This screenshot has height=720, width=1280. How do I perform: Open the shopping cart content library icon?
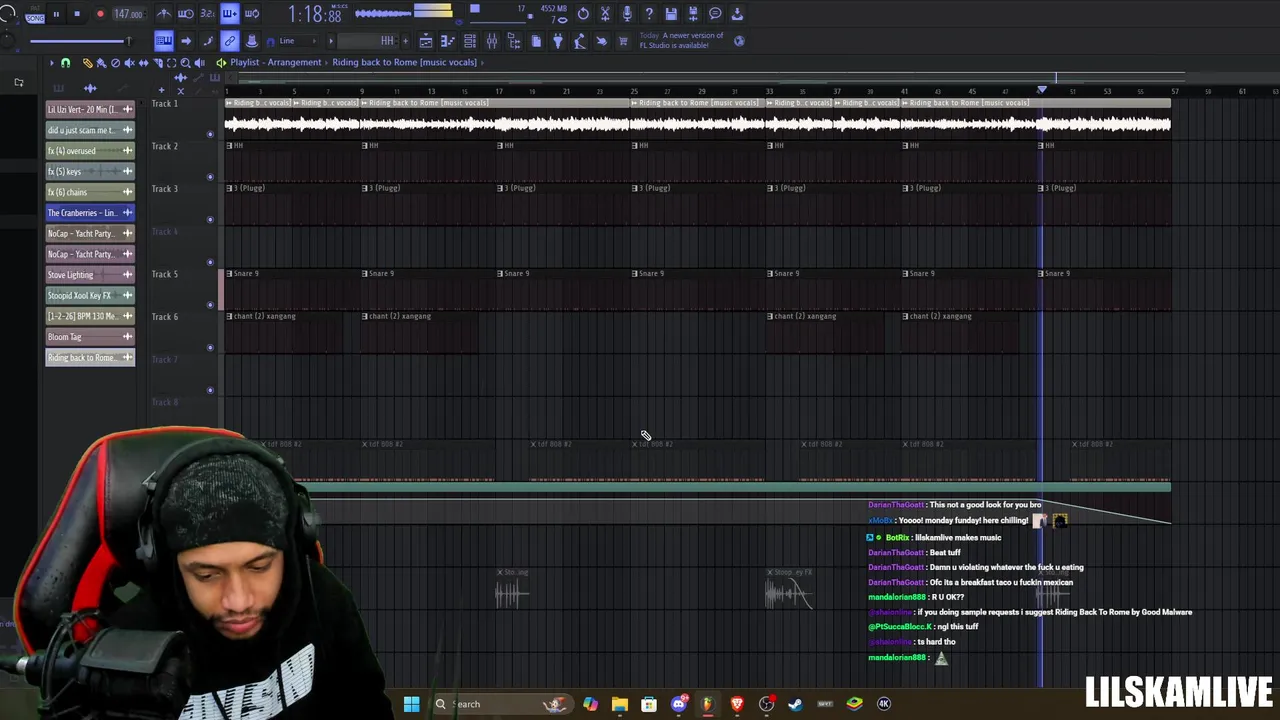tap(623, 41)
